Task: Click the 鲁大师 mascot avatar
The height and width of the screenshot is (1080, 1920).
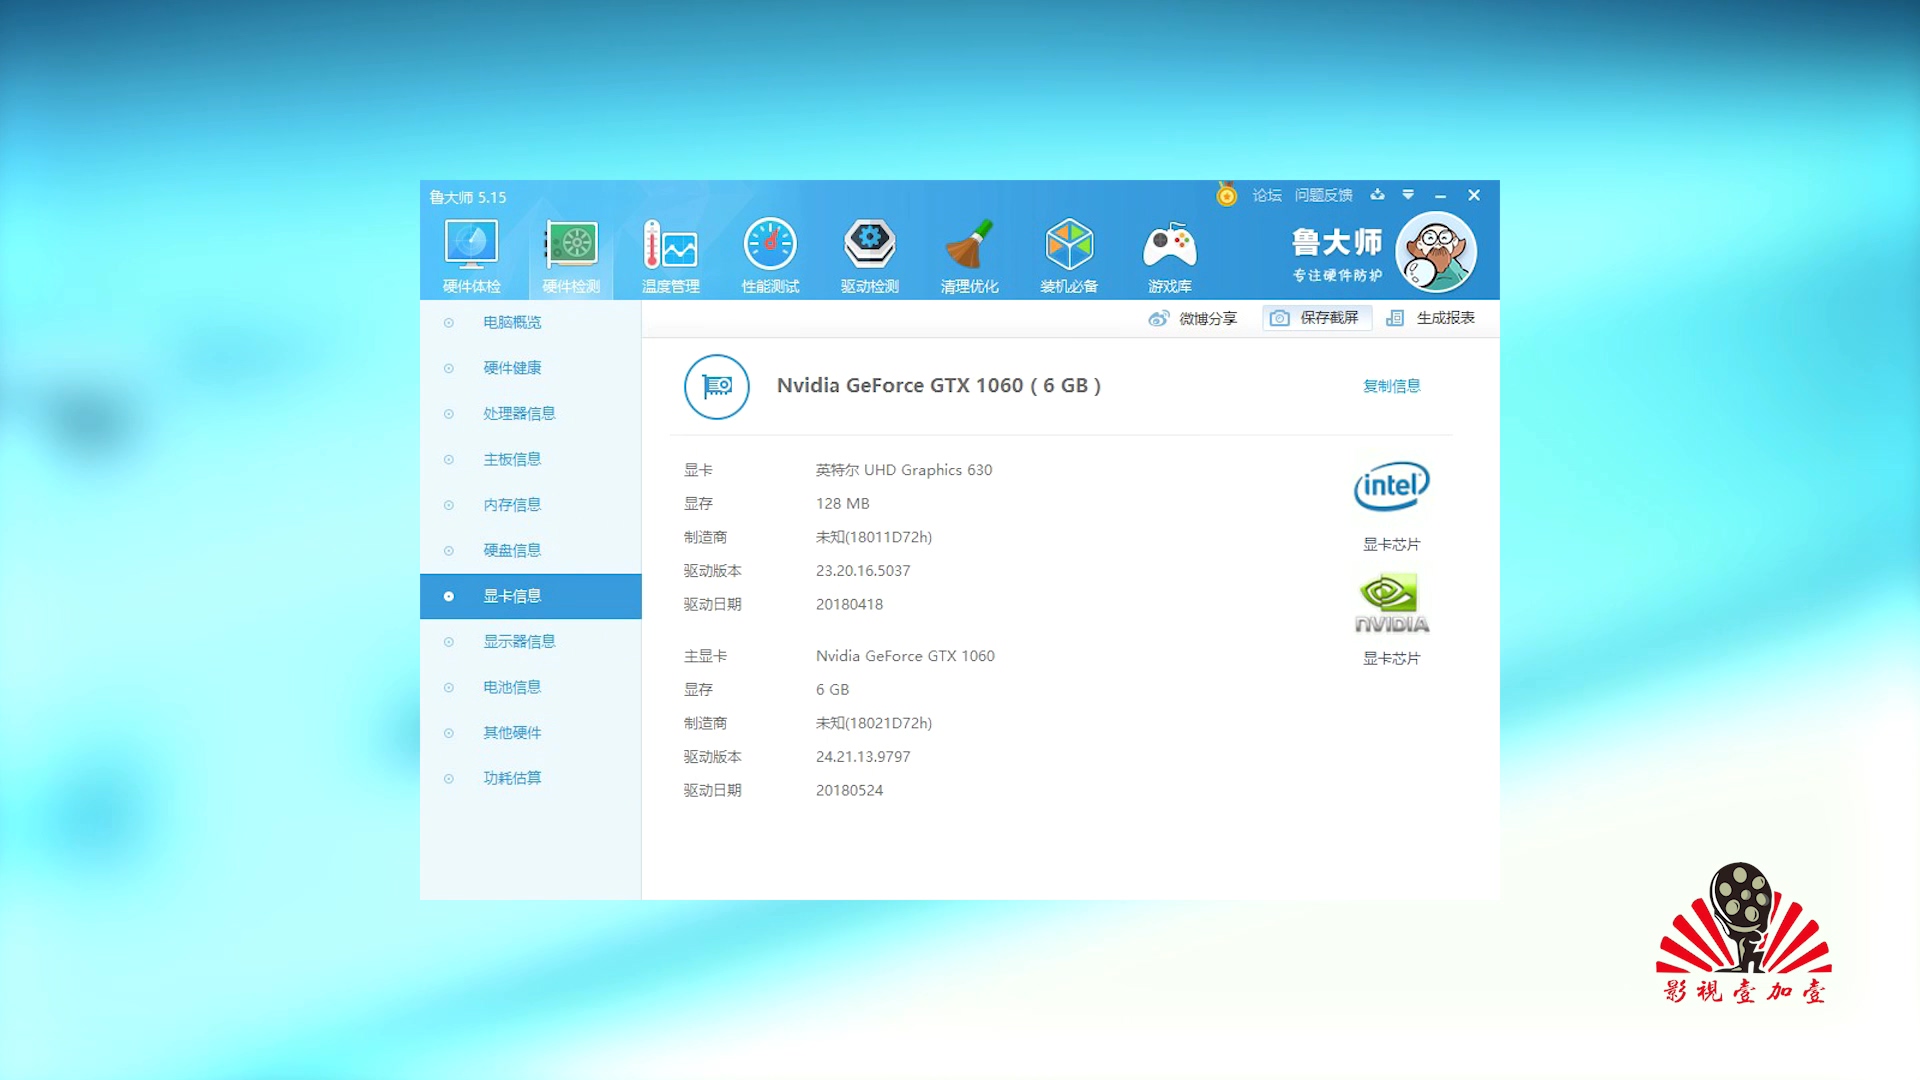Action: tap(1436, 253)
